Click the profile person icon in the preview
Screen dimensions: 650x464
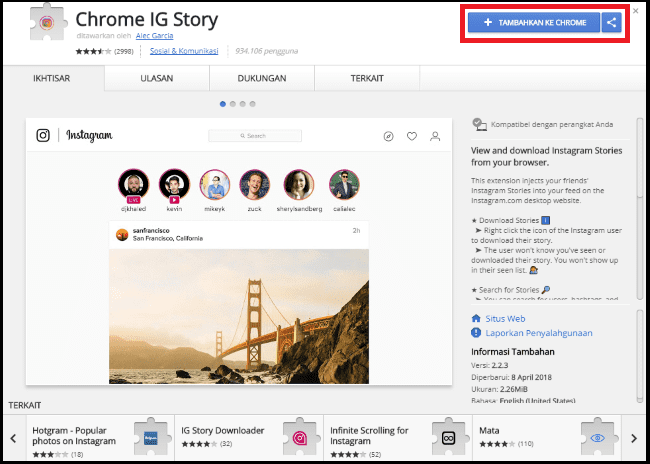click(x=435, y=136)
